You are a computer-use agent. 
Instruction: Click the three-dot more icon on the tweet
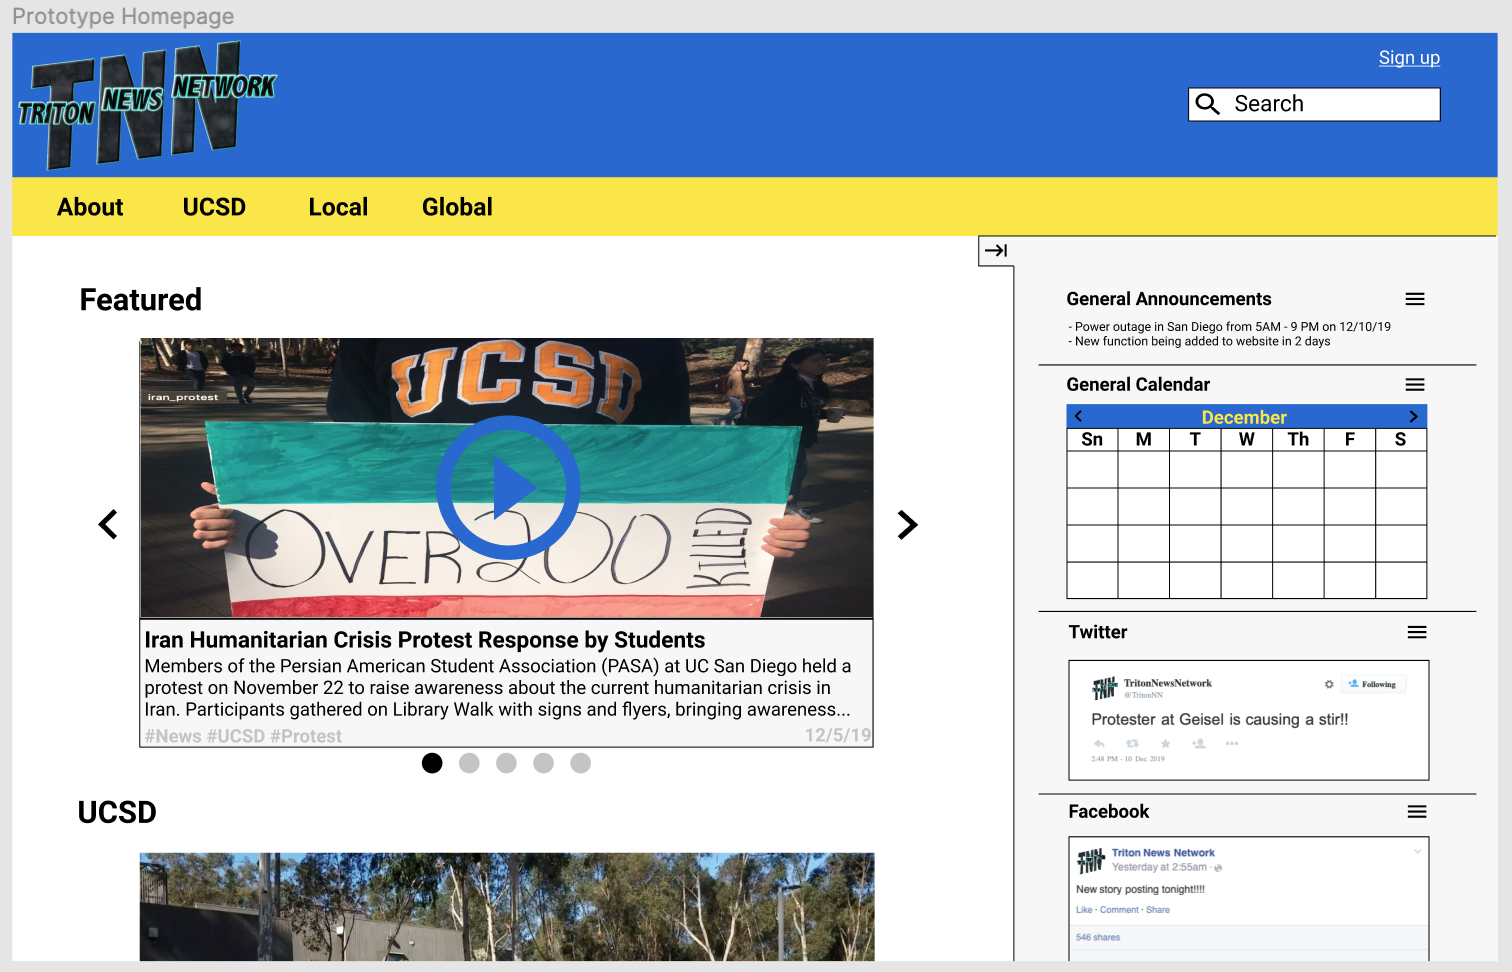1232,743
